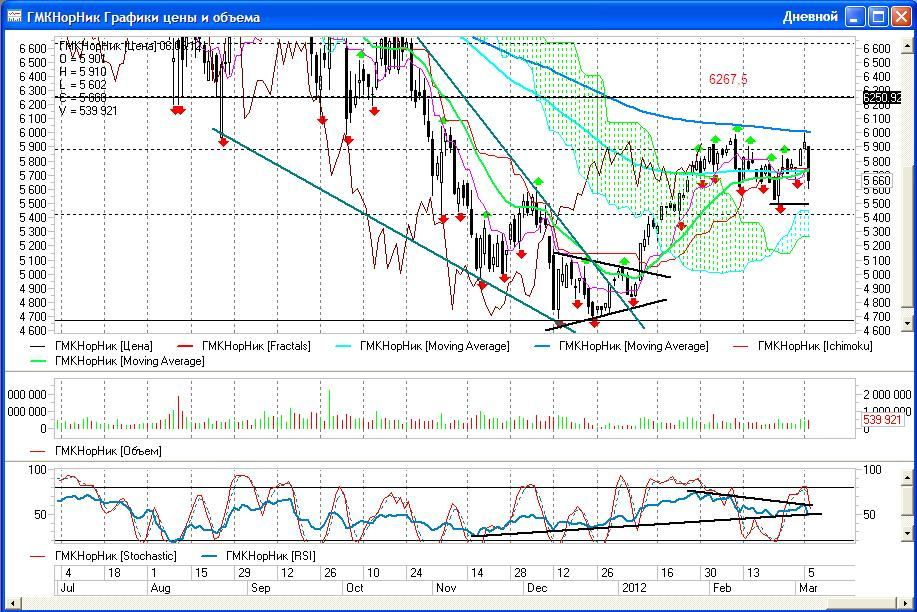Click the O = 5 901 open price value
The height and width of the screenshot is (612, 917).
(x=82, y=59)
